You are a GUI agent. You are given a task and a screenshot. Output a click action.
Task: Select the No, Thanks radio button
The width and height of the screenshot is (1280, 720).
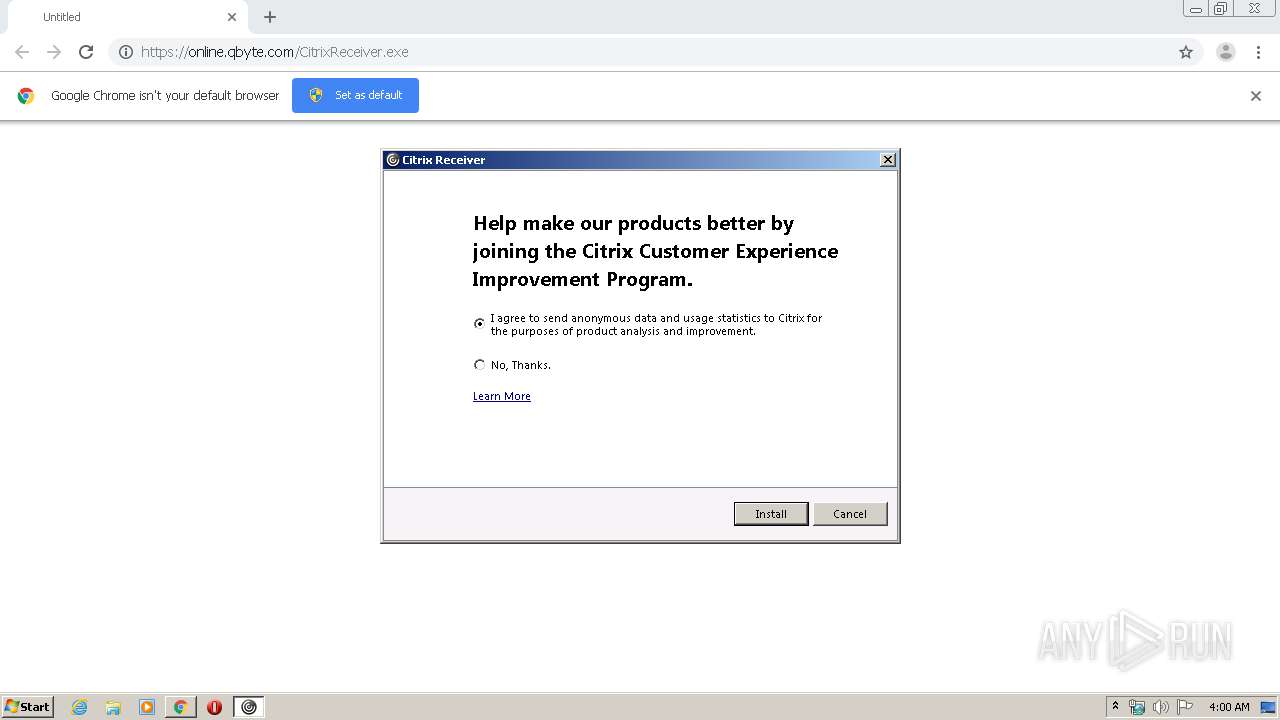pos(479,365)
